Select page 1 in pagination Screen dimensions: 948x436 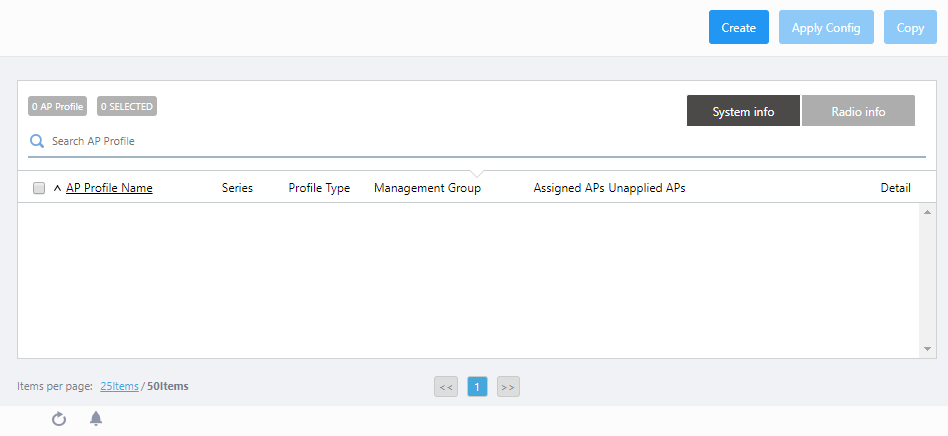tap(477, 387)
